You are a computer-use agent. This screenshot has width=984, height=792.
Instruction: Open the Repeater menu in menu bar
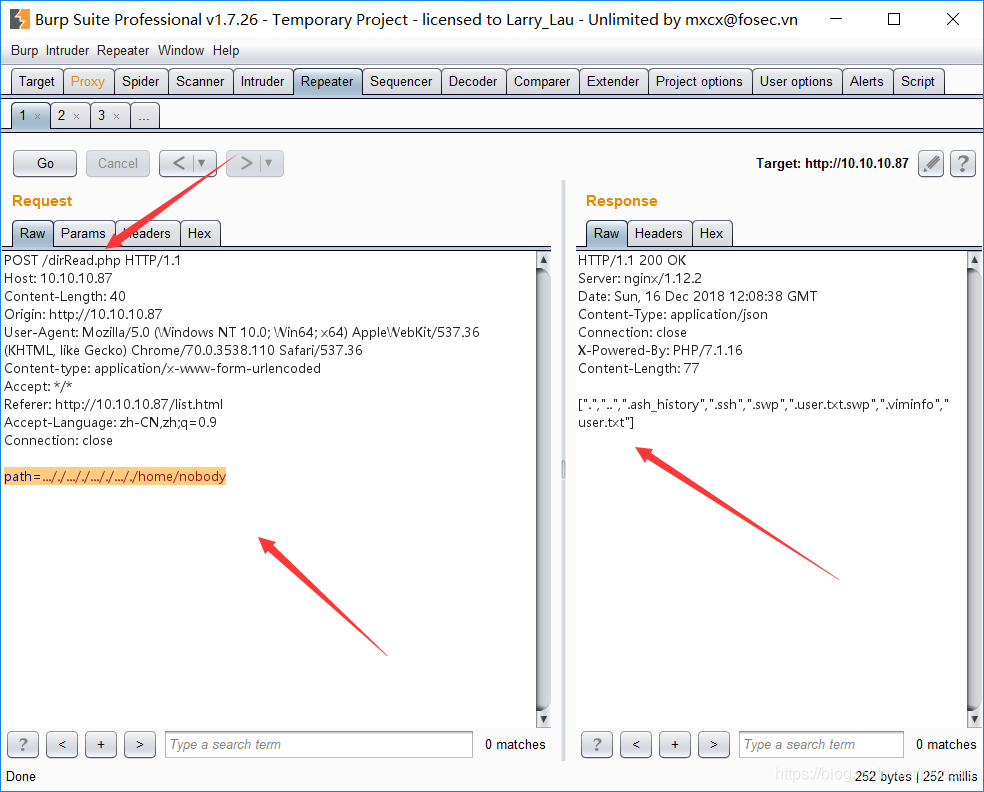tap(123, 51)
